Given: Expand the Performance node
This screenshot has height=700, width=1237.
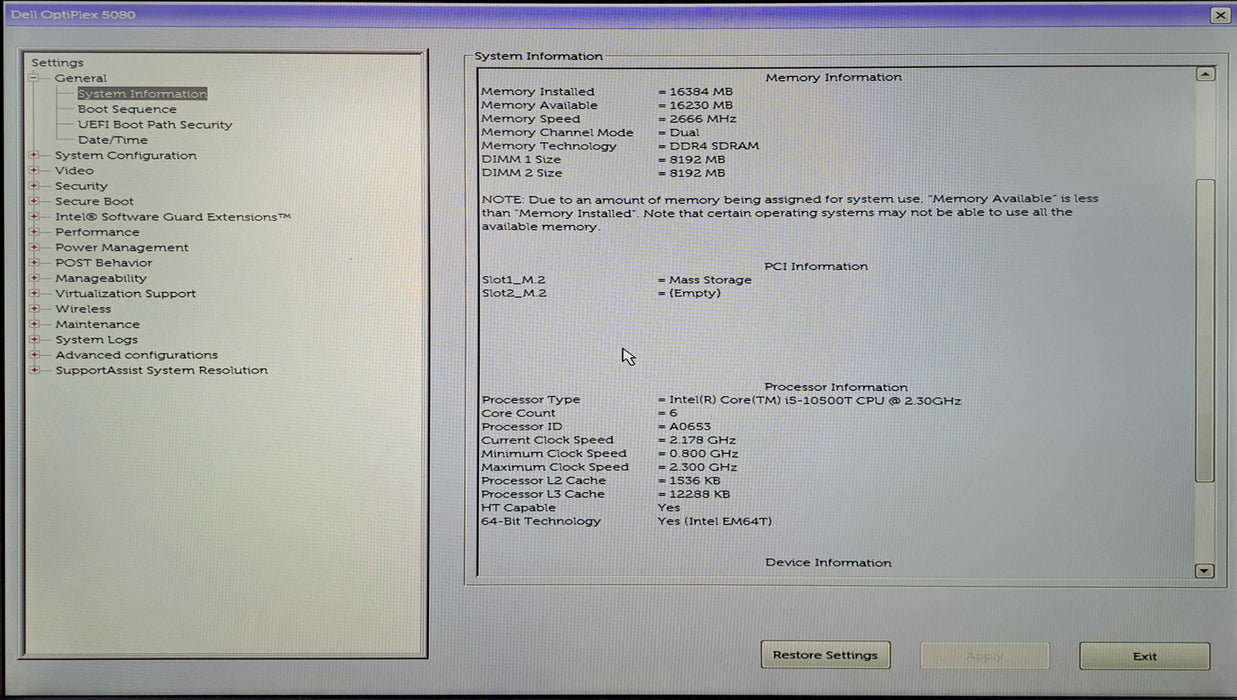Looking at the screenshot, I should [34, 232].
